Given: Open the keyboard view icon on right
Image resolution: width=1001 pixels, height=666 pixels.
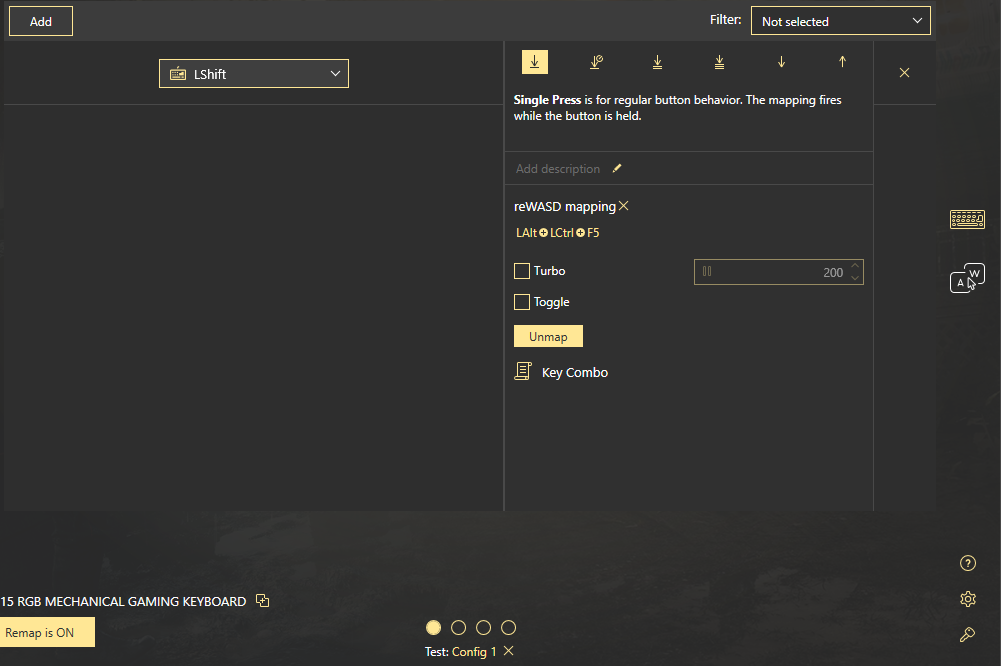Looking at the screenshot, I should [967, 219].
